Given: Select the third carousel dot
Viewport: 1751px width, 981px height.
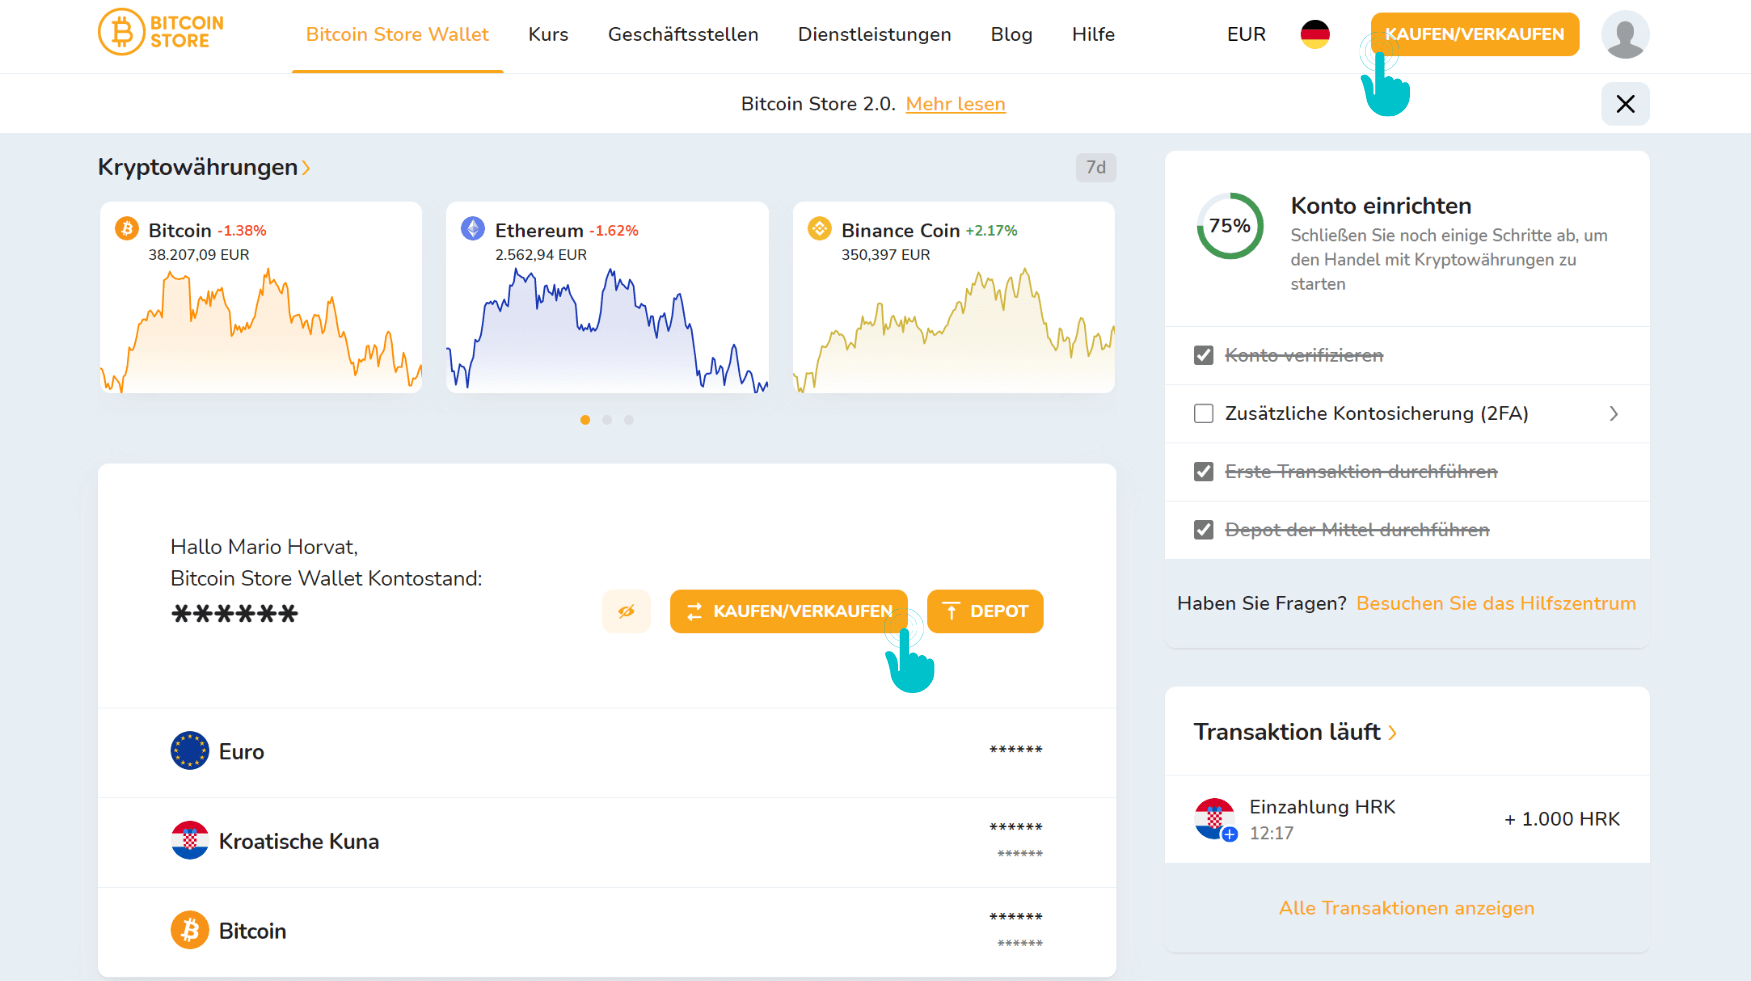Looking at the screenshot, I should [629, 420].
